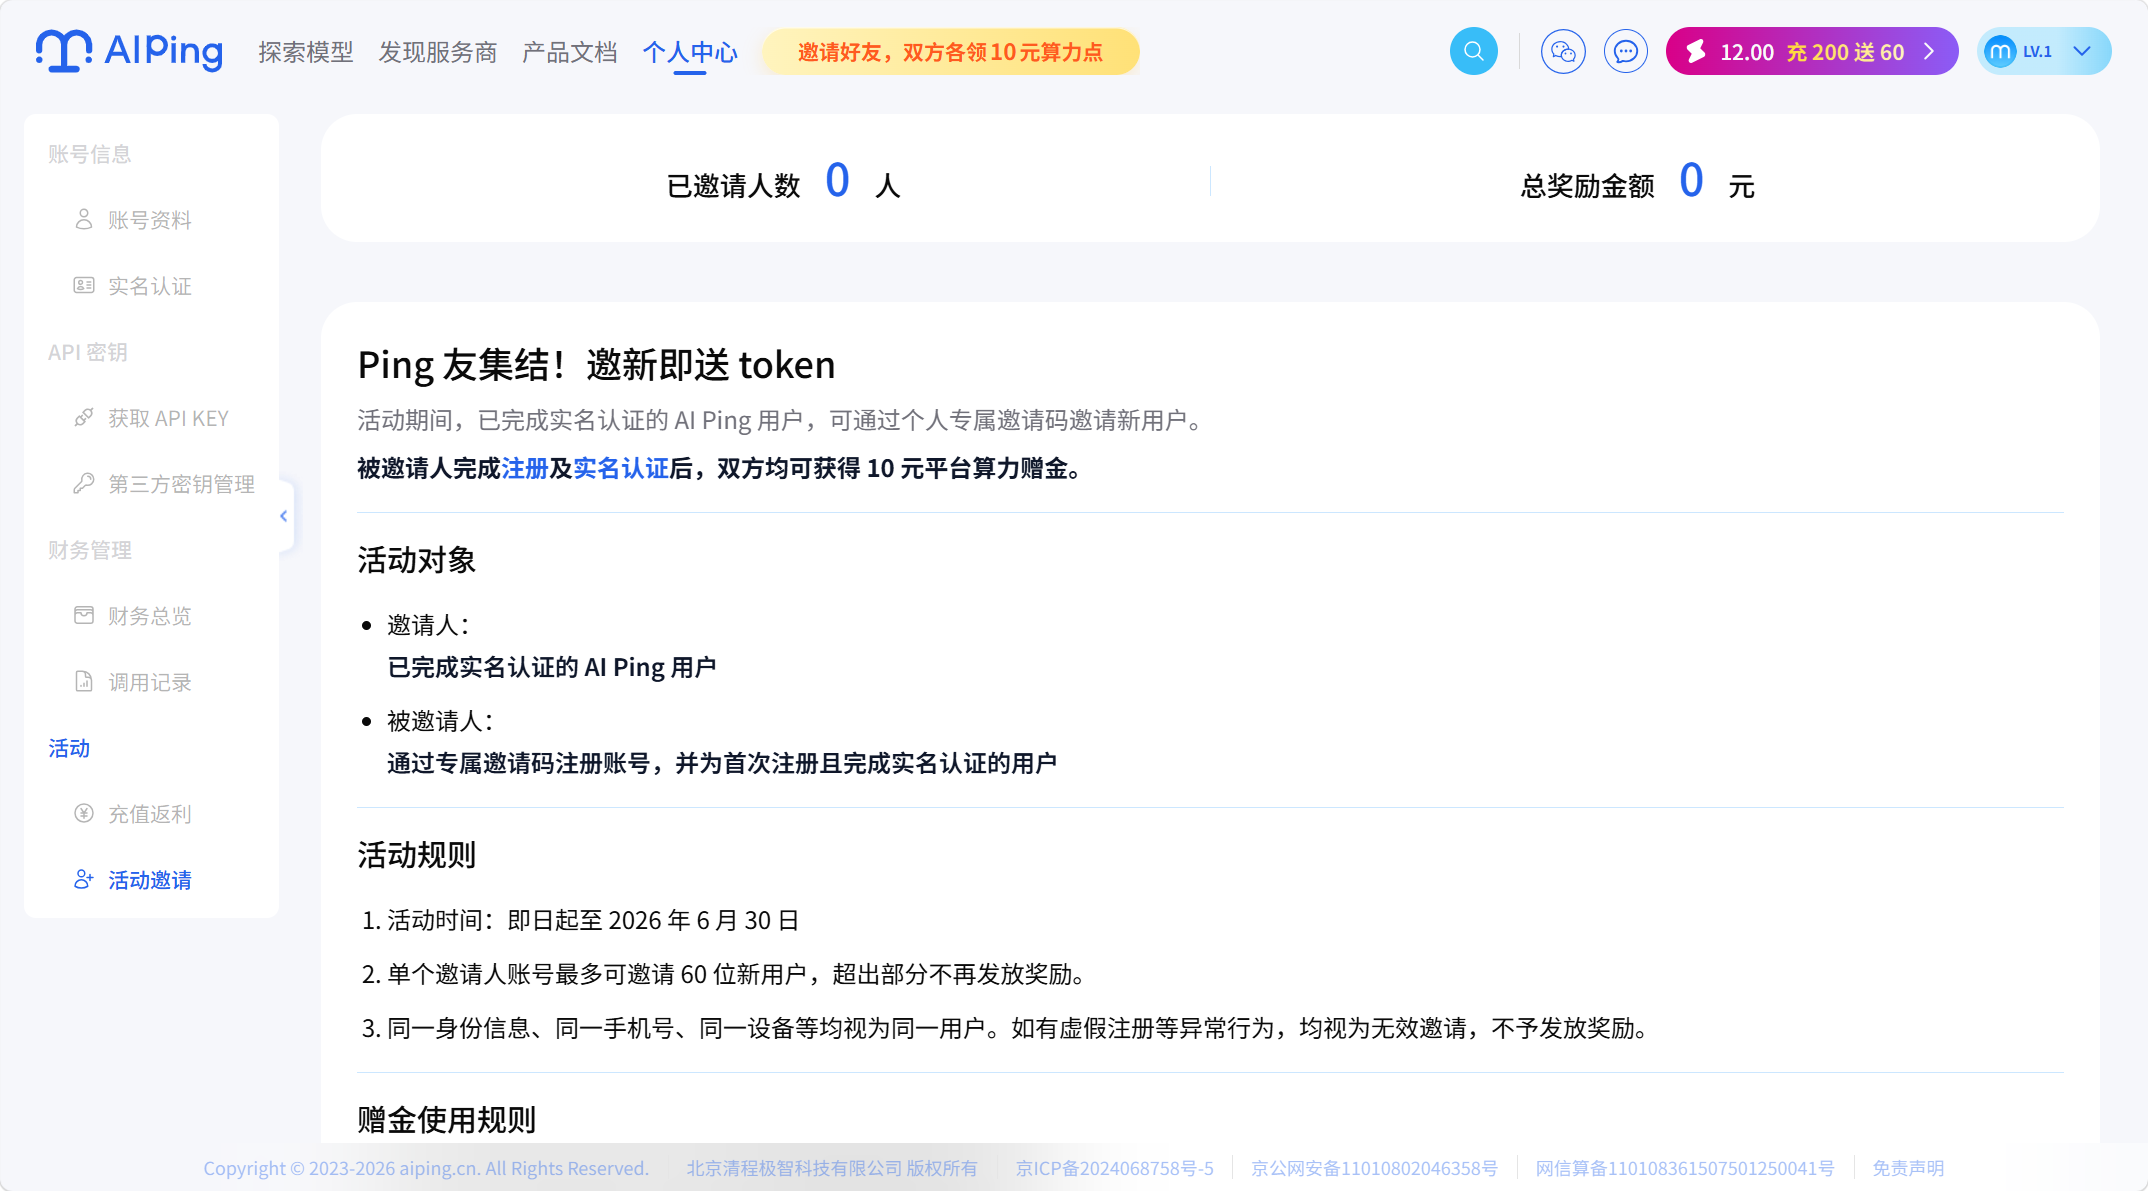2148x1191 pixels.
Task: Click the 获取 API KEY icon
Action: (x=84, y=417)
